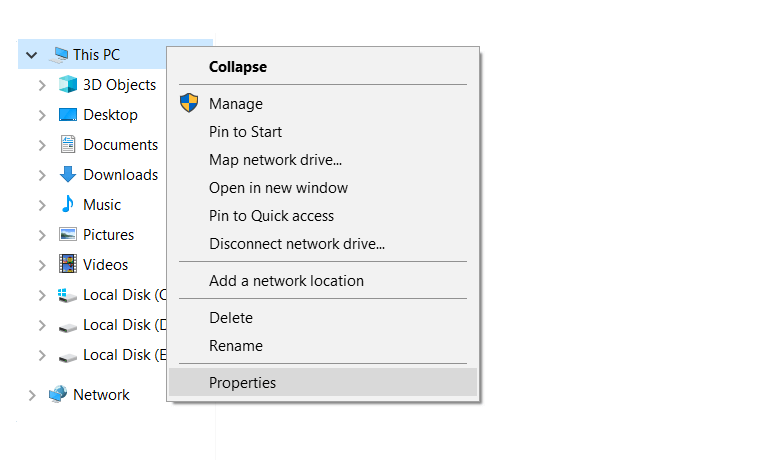
Task: Collapse the This PC tree node chevron
Action: 31,55
